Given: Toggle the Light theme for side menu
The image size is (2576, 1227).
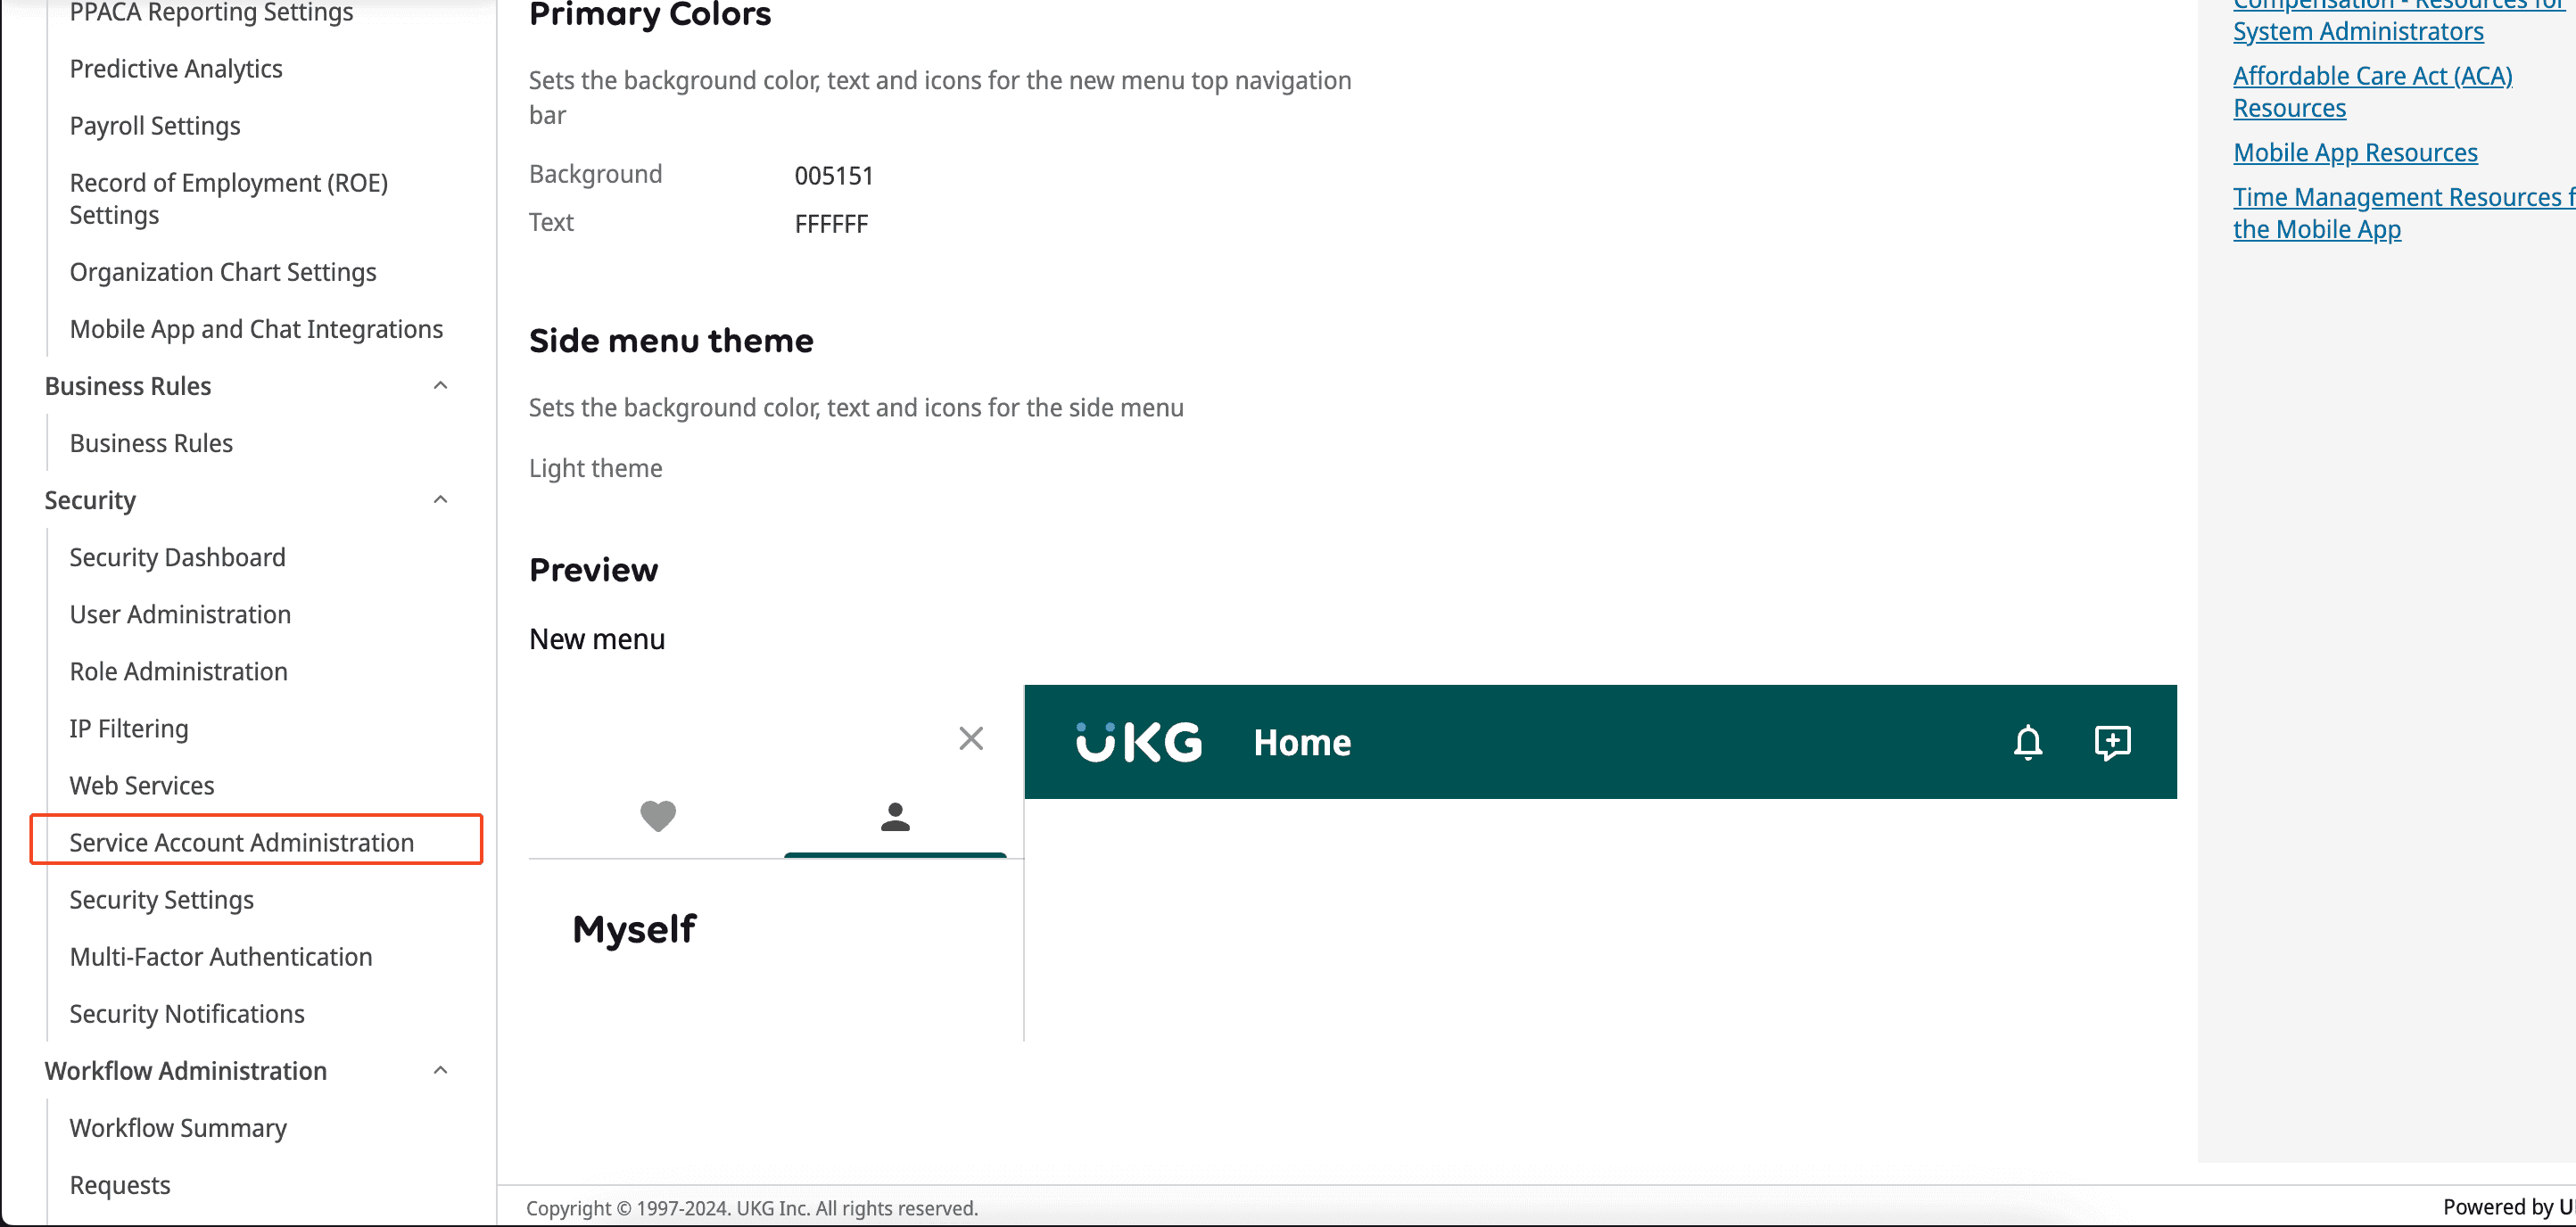Looking at the screenshot, I should point(595,468).
